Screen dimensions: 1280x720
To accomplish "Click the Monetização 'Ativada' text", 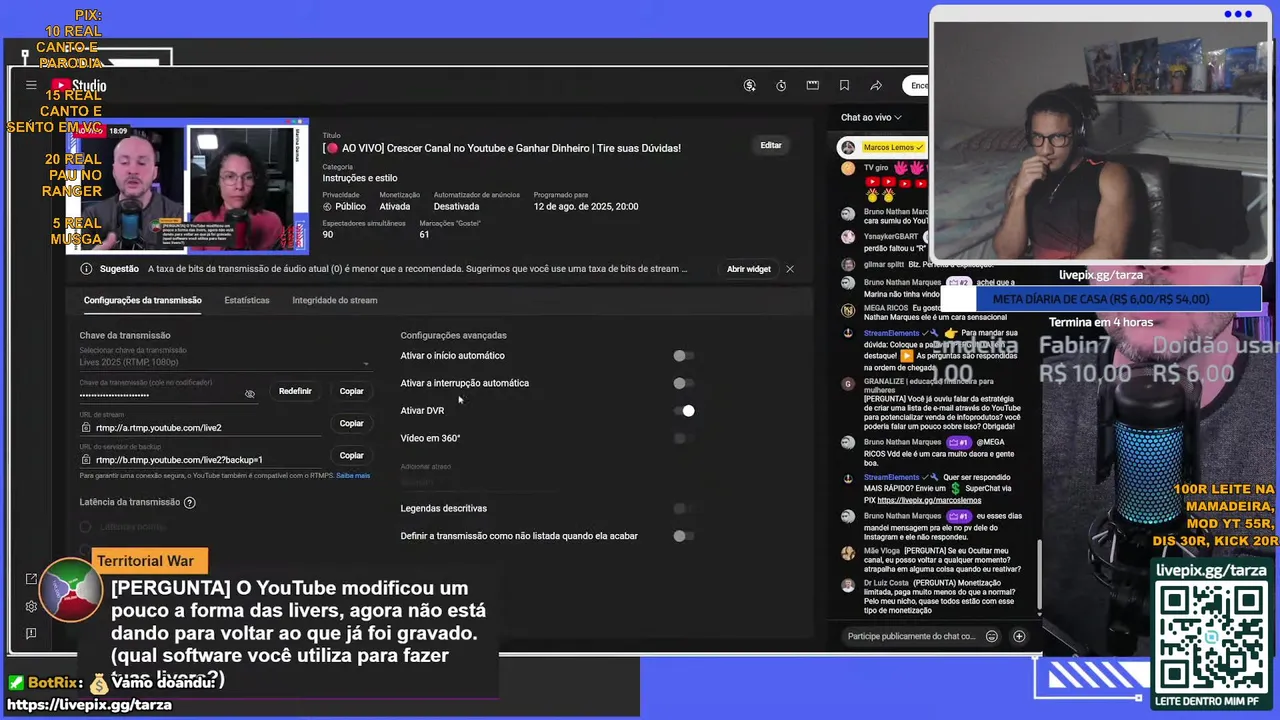I will (x=395, y=207).
